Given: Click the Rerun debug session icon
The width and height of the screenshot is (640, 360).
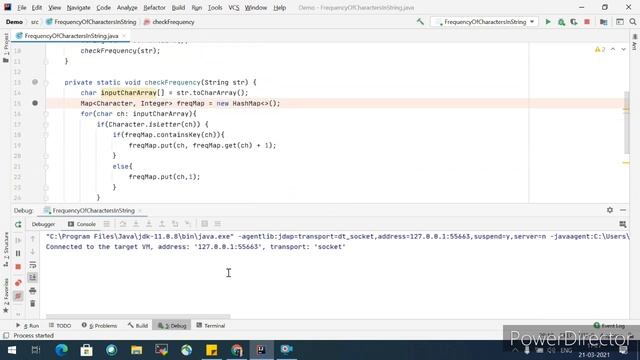Looking at the screenshot, I should 18,224.
